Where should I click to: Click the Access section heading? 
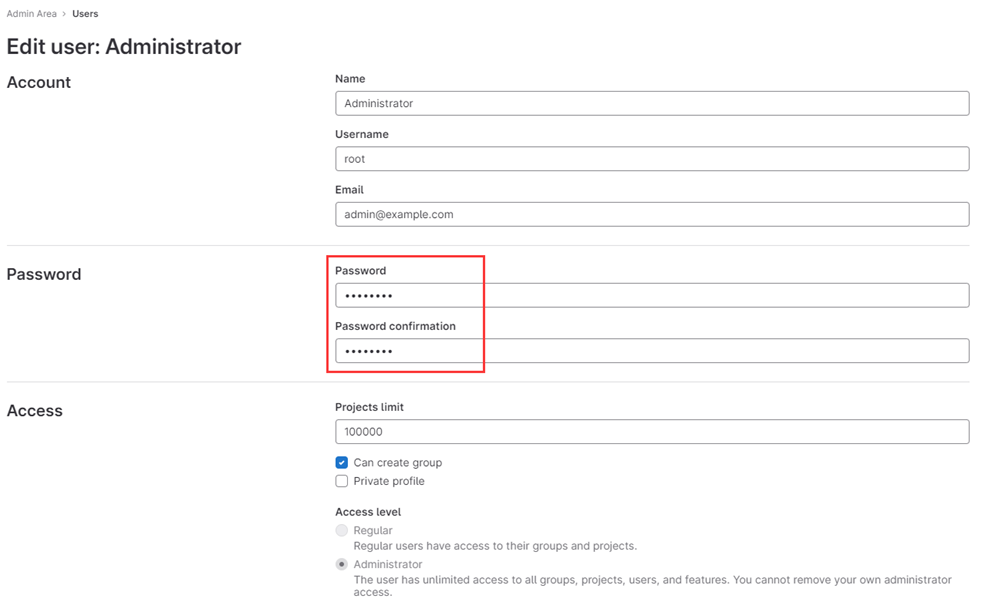(x=35, y=410)
